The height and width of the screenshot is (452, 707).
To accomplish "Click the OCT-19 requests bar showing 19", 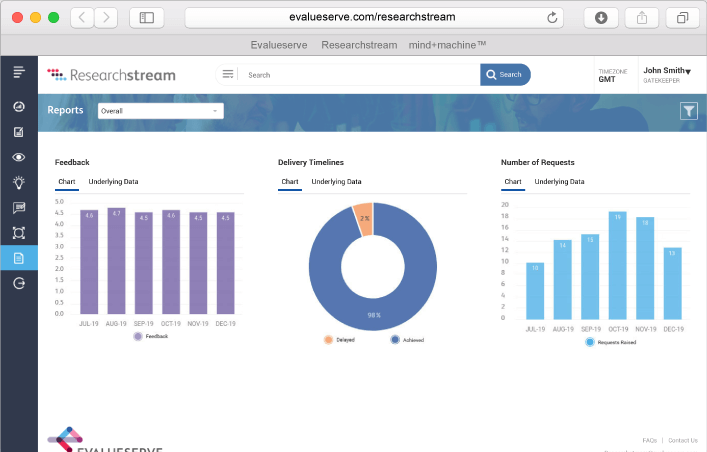I will click(x=618, y=266).
